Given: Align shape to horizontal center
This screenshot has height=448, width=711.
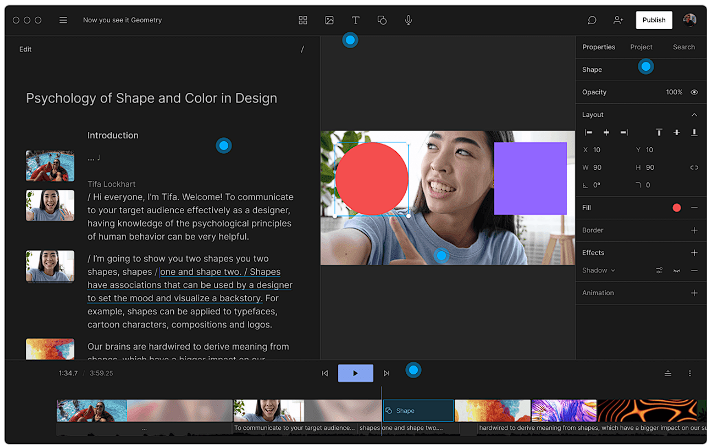Looking at the screenshot, I should [x=606, y=132].
